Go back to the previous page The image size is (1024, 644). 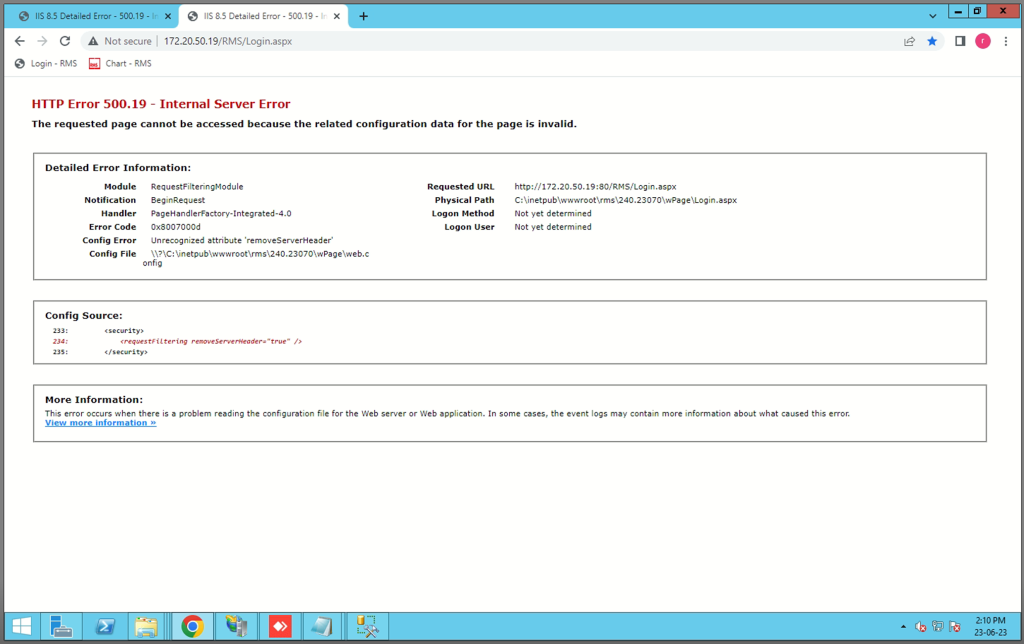point(20,41)
